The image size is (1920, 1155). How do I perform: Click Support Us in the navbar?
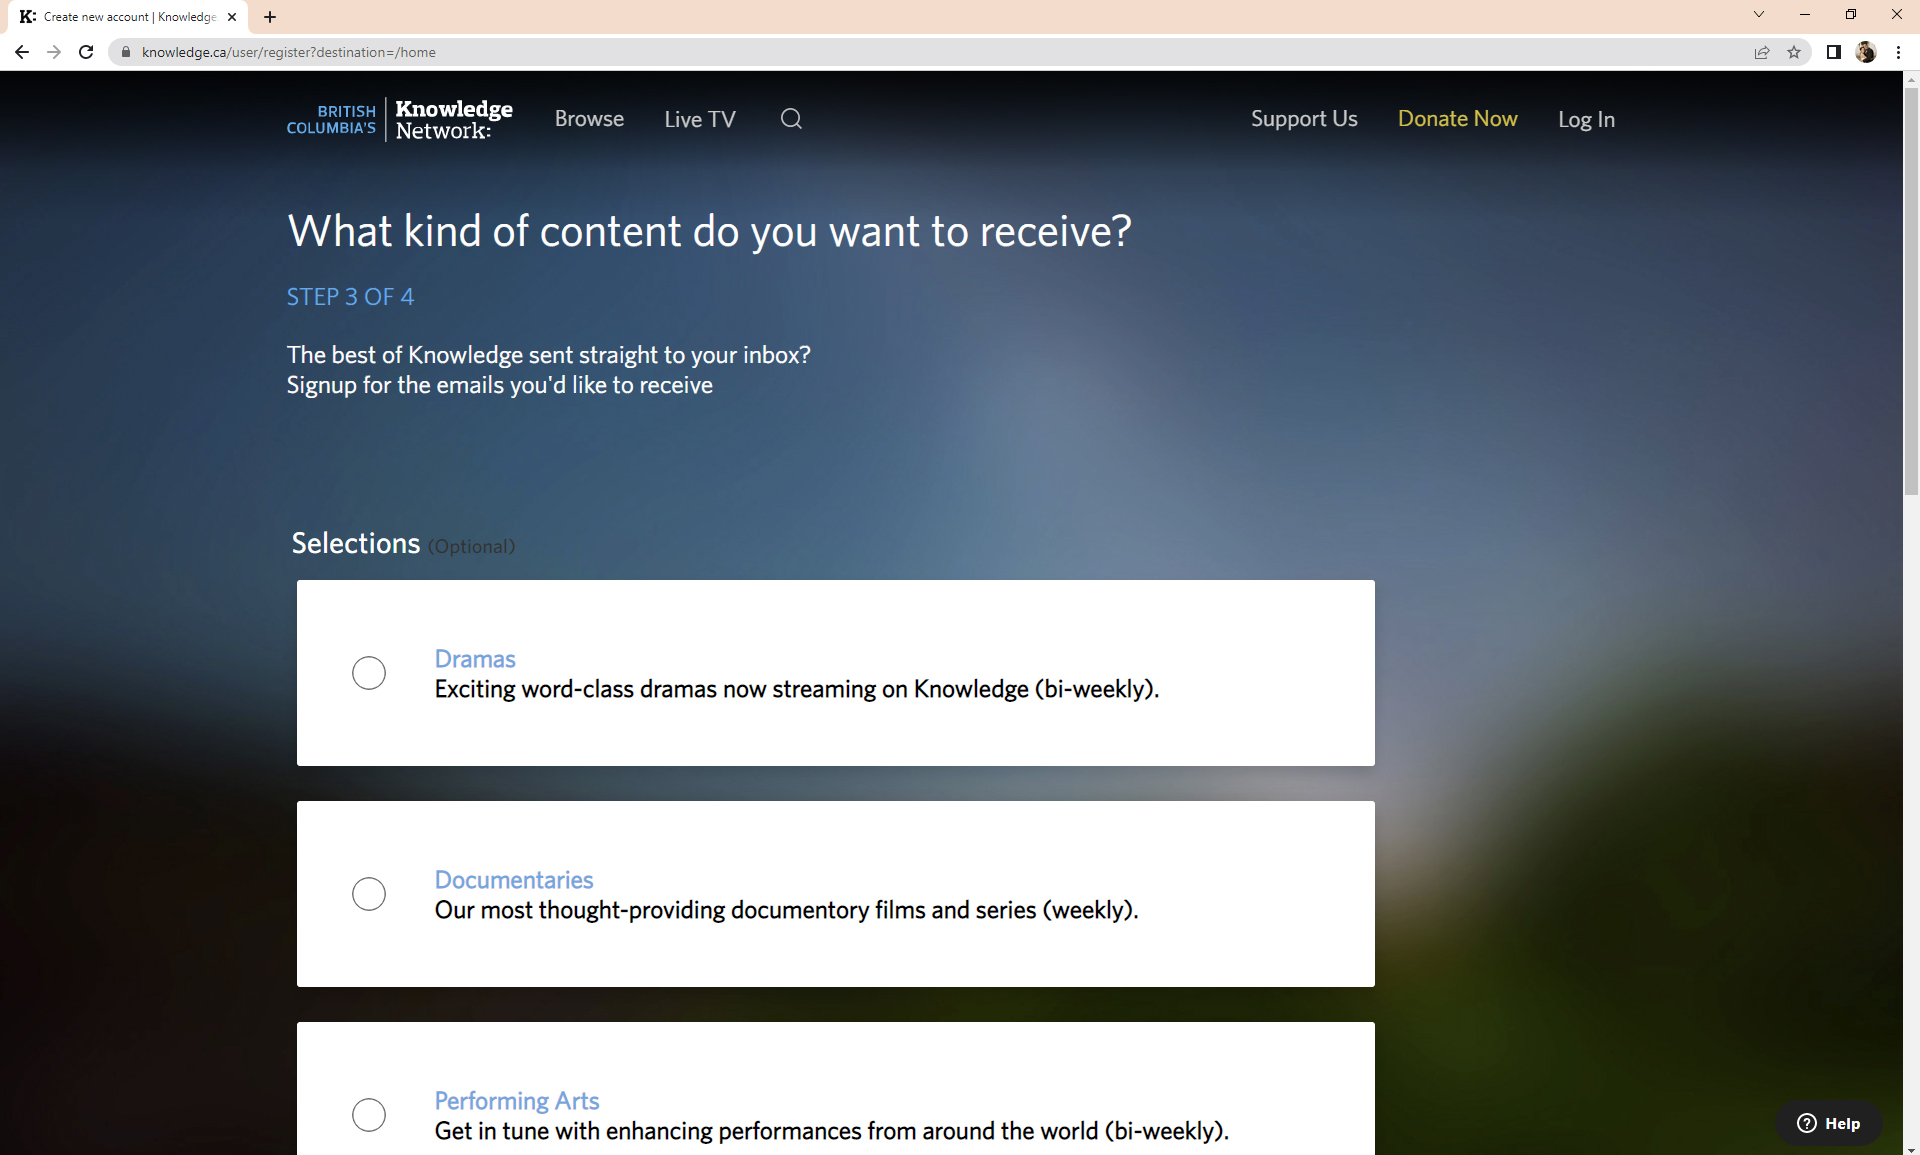click(x=1304, y=119)
